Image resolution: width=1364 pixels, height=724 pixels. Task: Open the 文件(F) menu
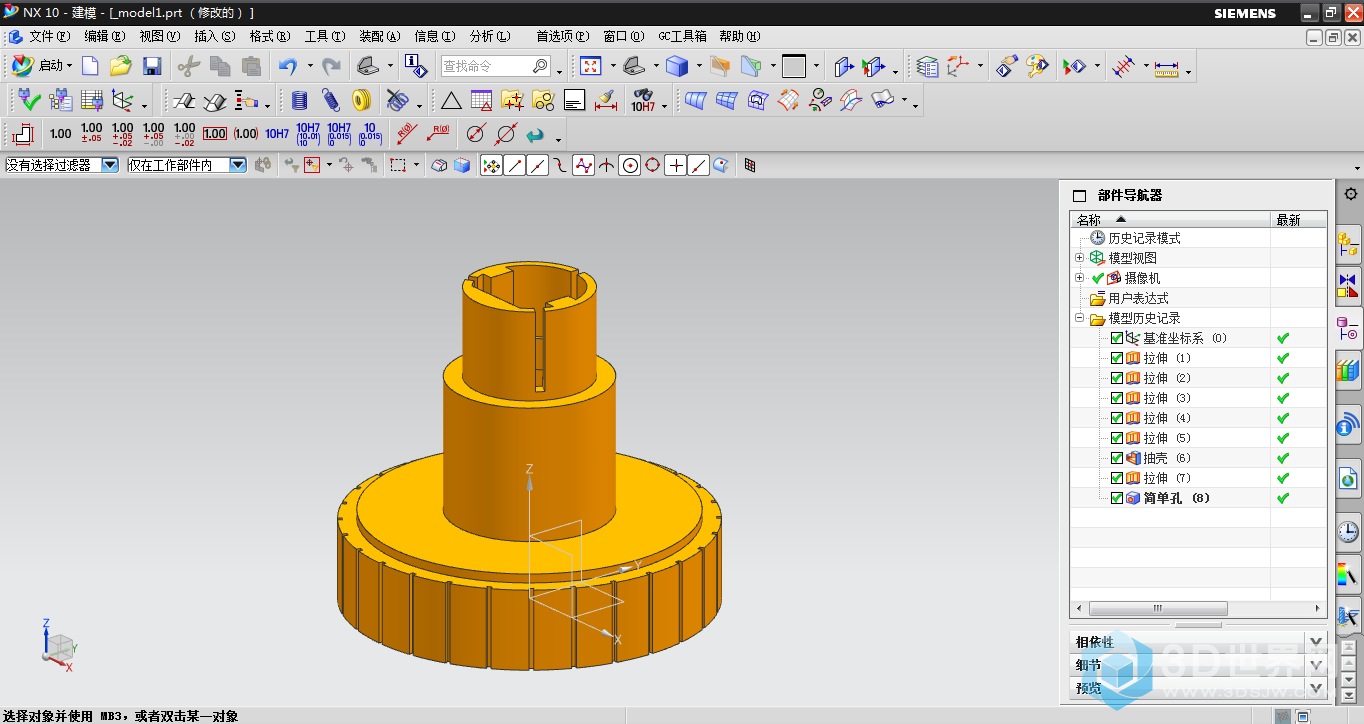[49, 36]
